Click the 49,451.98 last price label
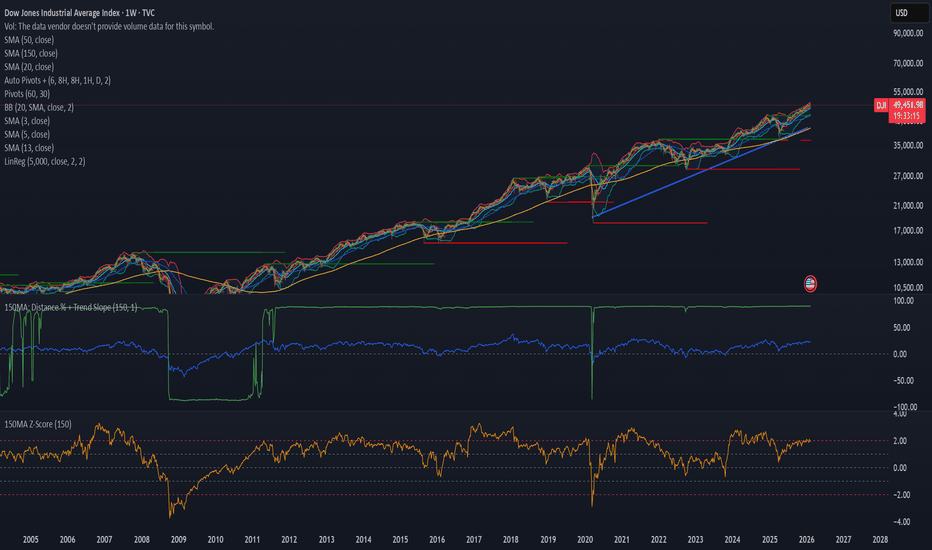The height and width of the screenshot is (550, 932). pyautogui.click(x=908, y=105)
